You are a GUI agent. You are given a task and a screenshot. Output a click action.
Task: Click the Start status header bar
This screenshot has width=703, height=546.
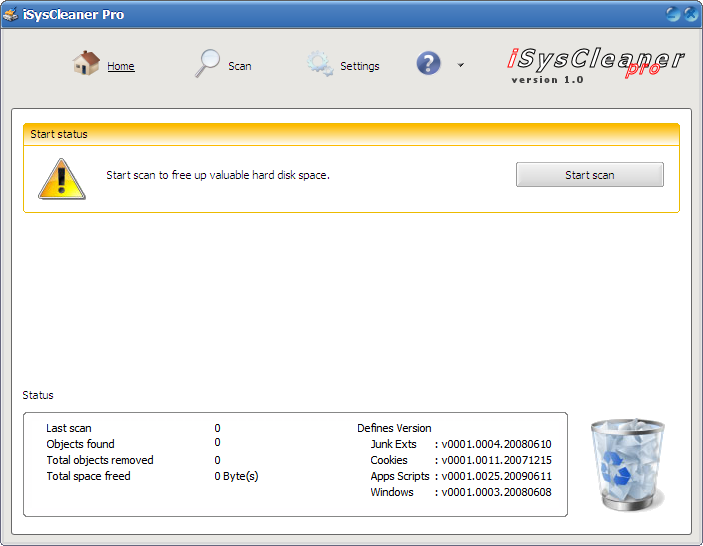[x=351, y=134]
